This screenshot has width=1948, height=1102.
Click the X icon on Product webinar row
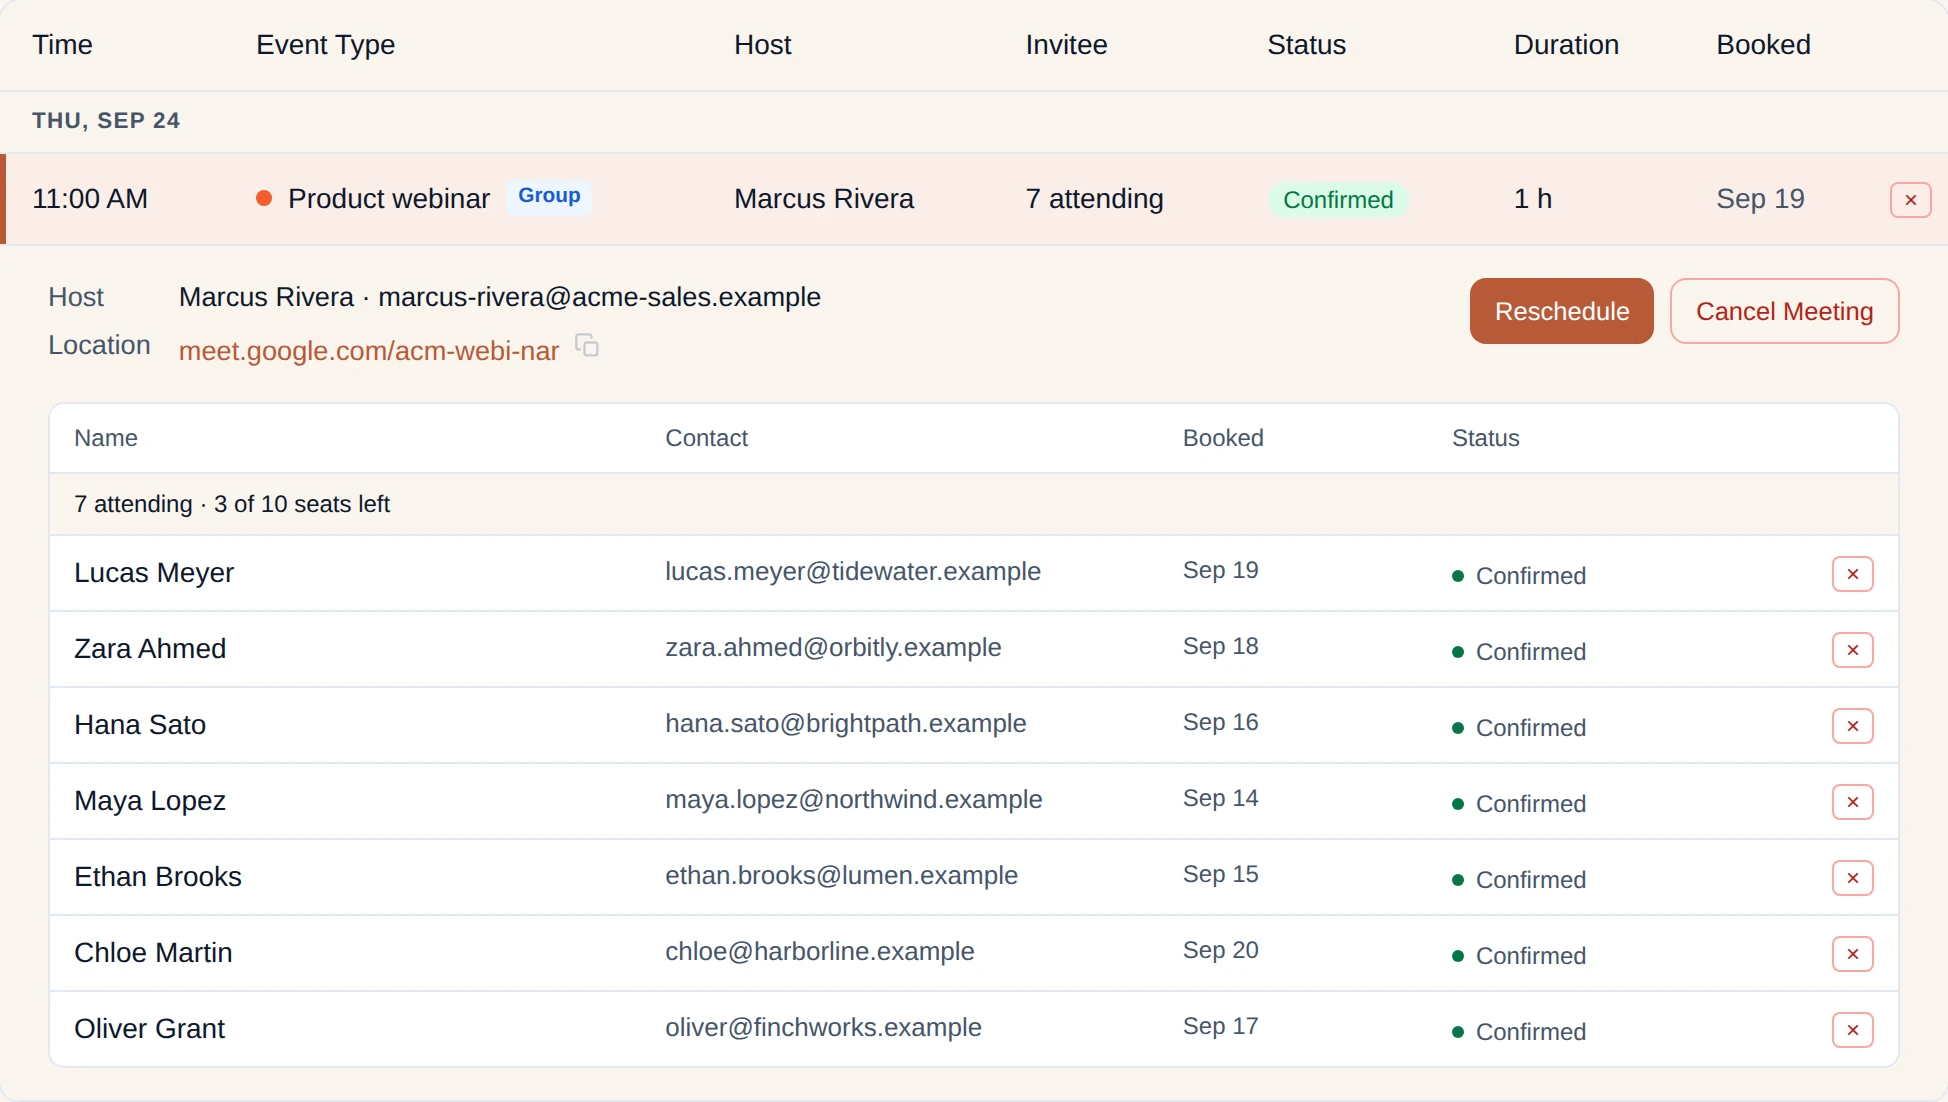tap(1910, 200)
